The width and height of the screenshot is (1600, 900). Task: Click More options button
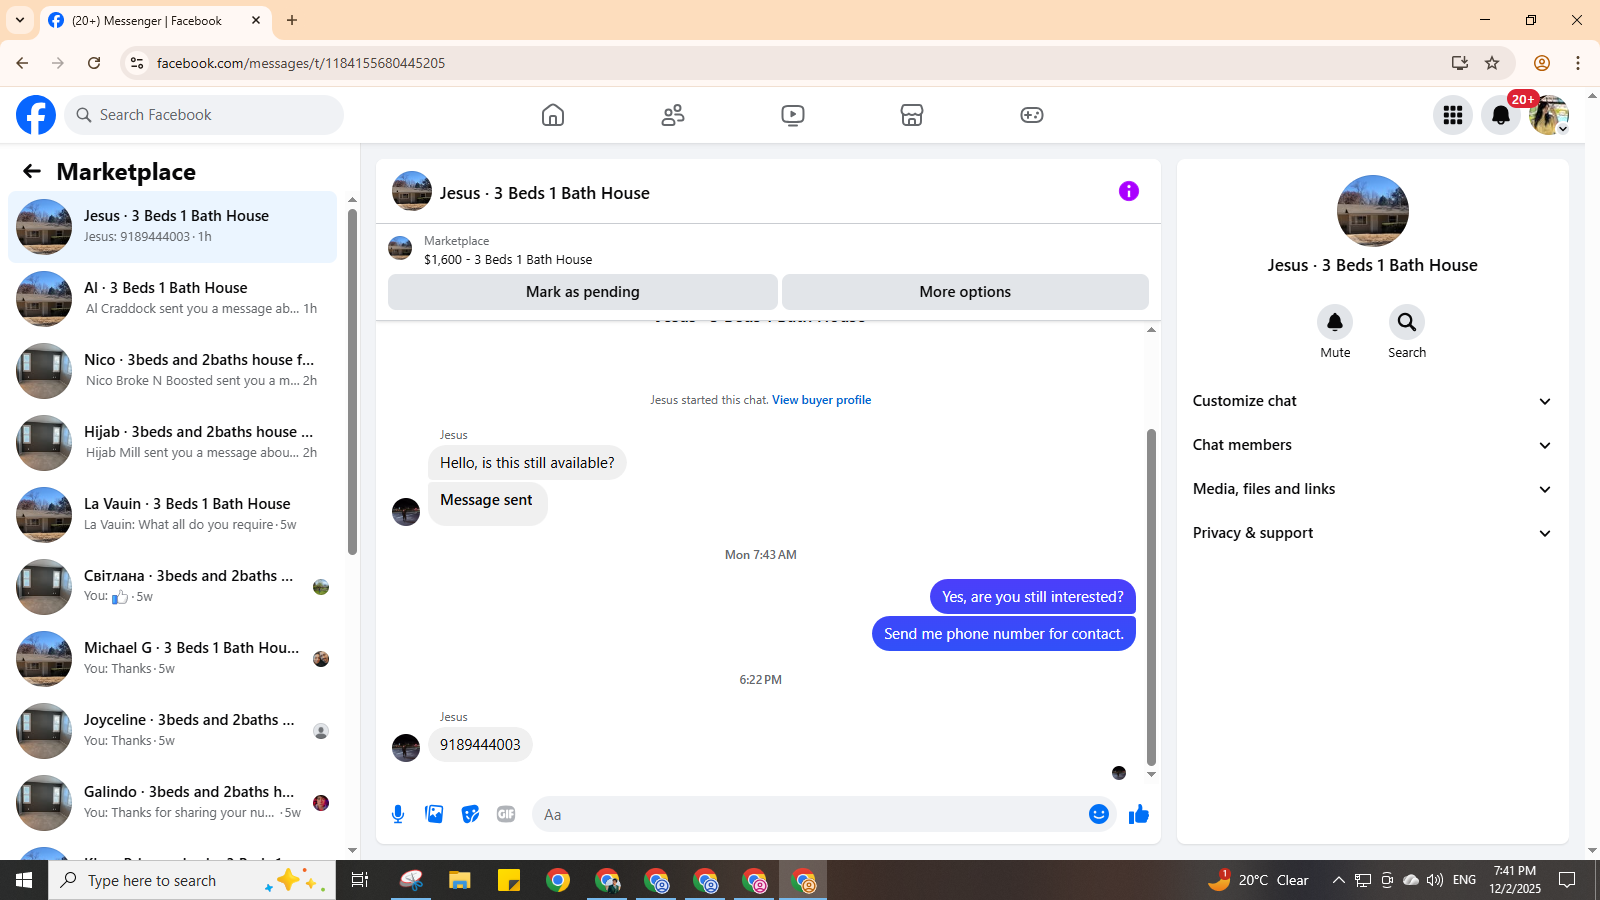965,292
